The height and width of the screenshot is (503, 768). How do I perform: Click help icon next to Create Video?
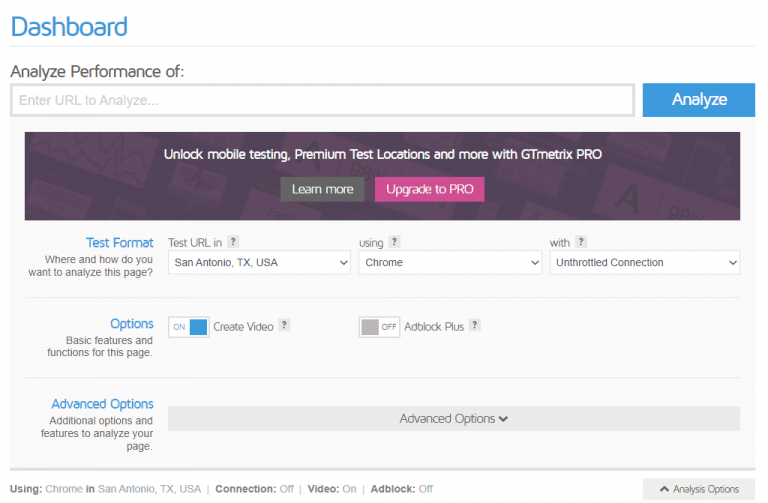coord(284,326)
